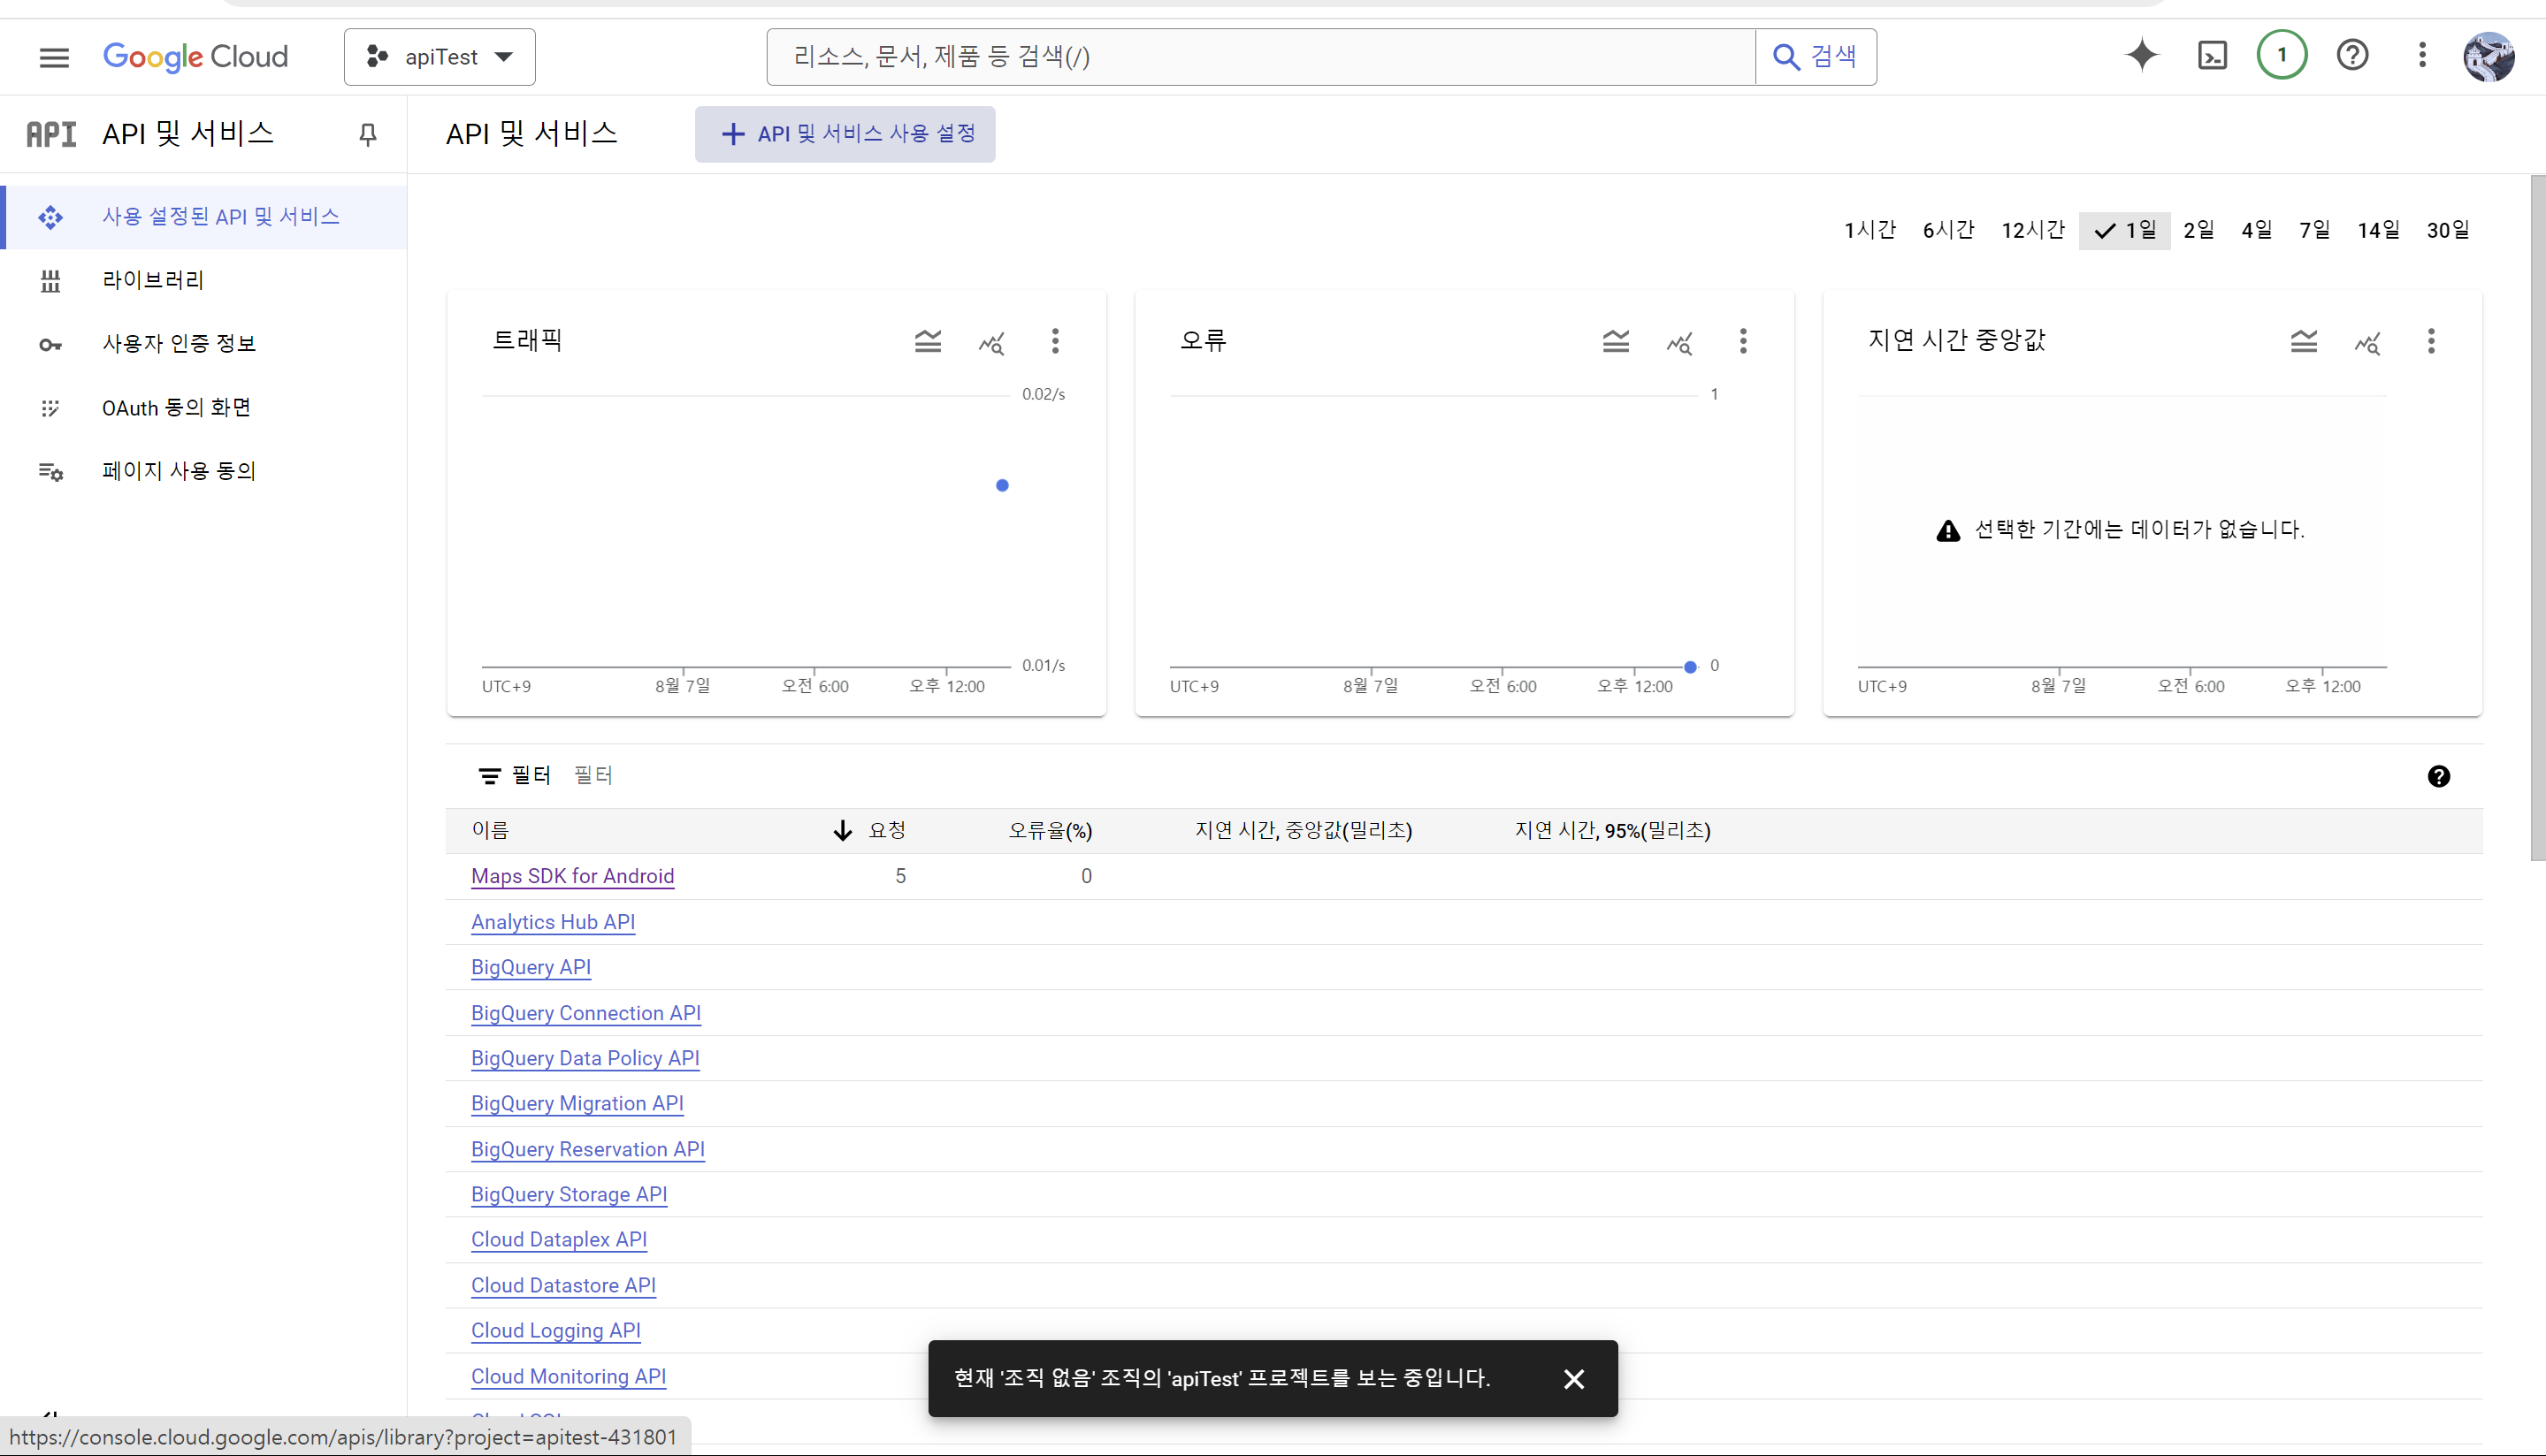This screenshot has height=1456, width=2546.
Task: Open BigQuery Migration API link
Action: (x=577, y=1104)
